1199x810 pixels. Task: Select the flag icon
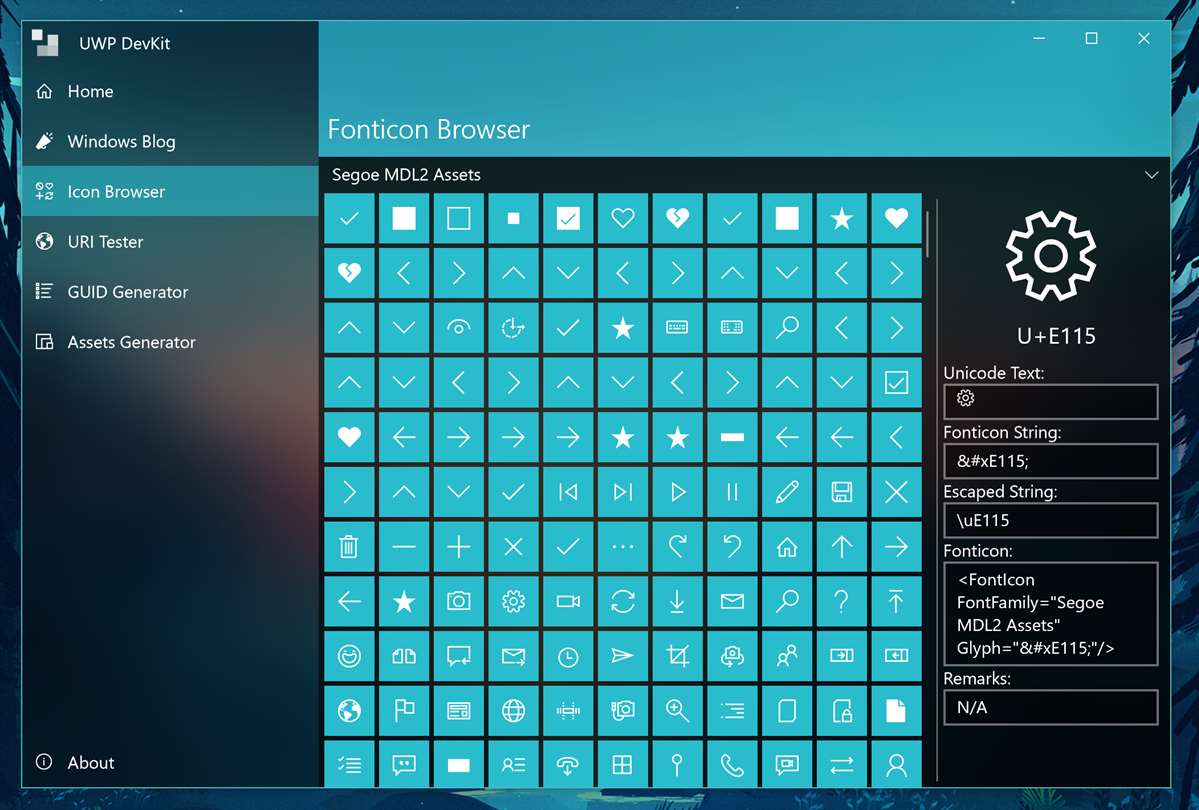click(404, 711)
